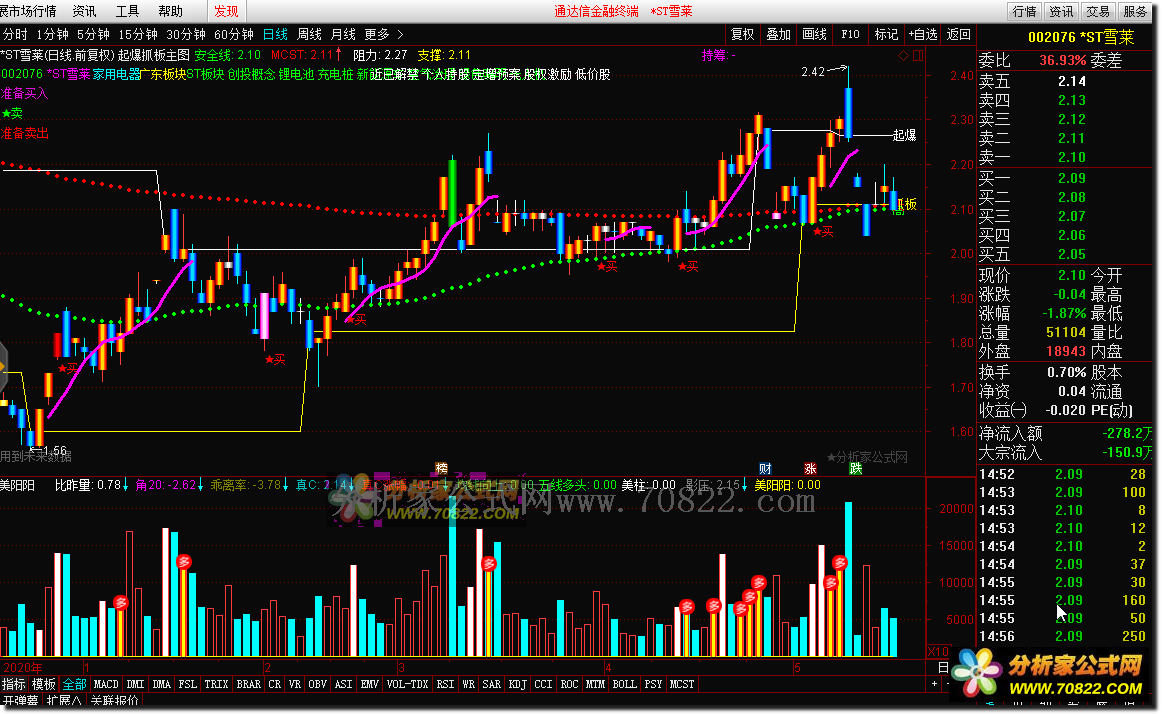The width and height of the screenshot is (1162, 714).
Task: Open the 资讯 menu
Action: [84, 11]
